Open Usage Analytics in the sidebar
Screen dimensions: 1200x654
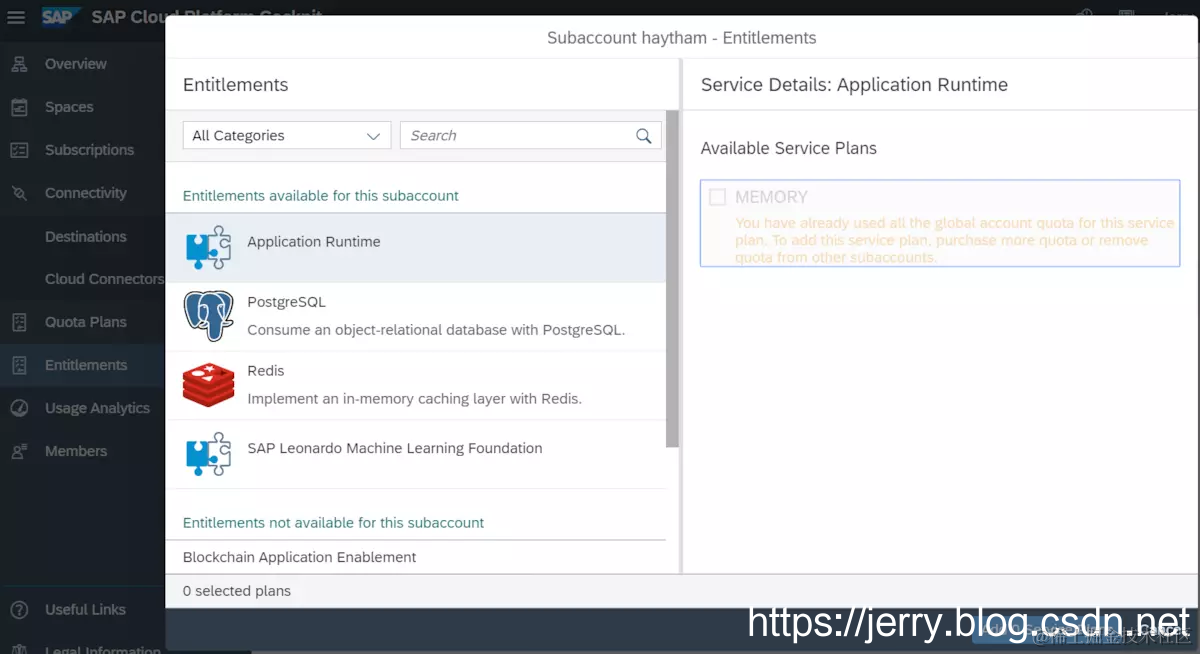(97, 408)
